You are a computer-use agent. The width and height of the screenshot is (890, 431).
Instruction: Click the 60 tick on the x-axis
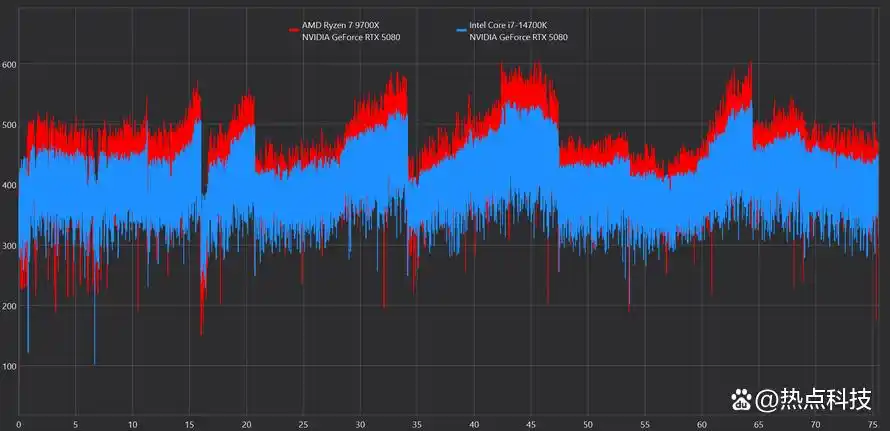(702, 424)
